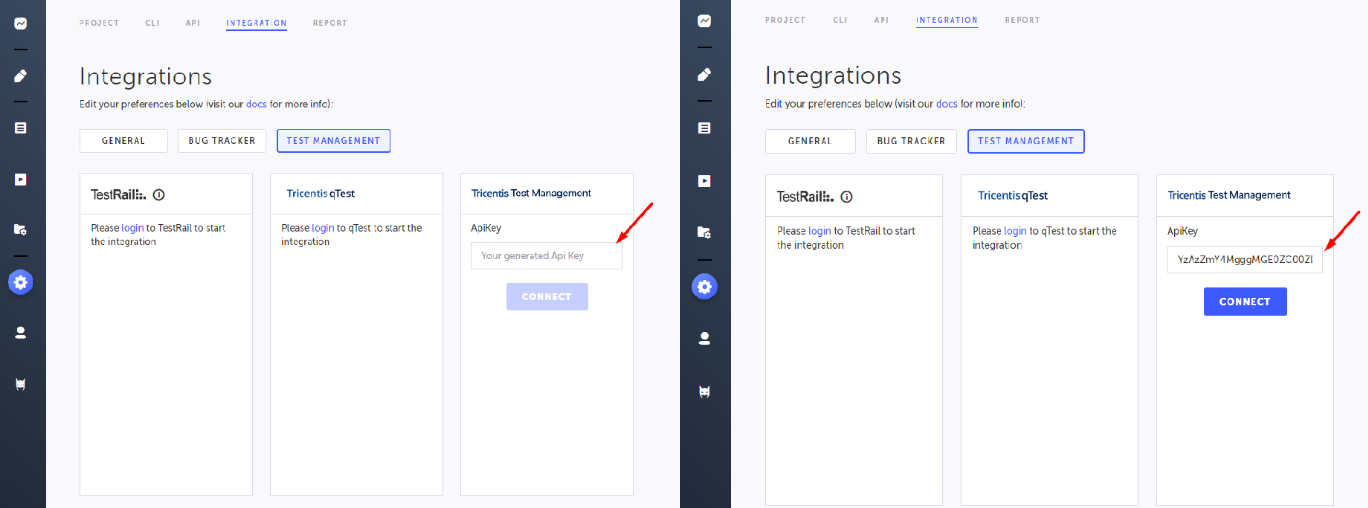Click TestRail login link in left screenshot

point(133,228)
